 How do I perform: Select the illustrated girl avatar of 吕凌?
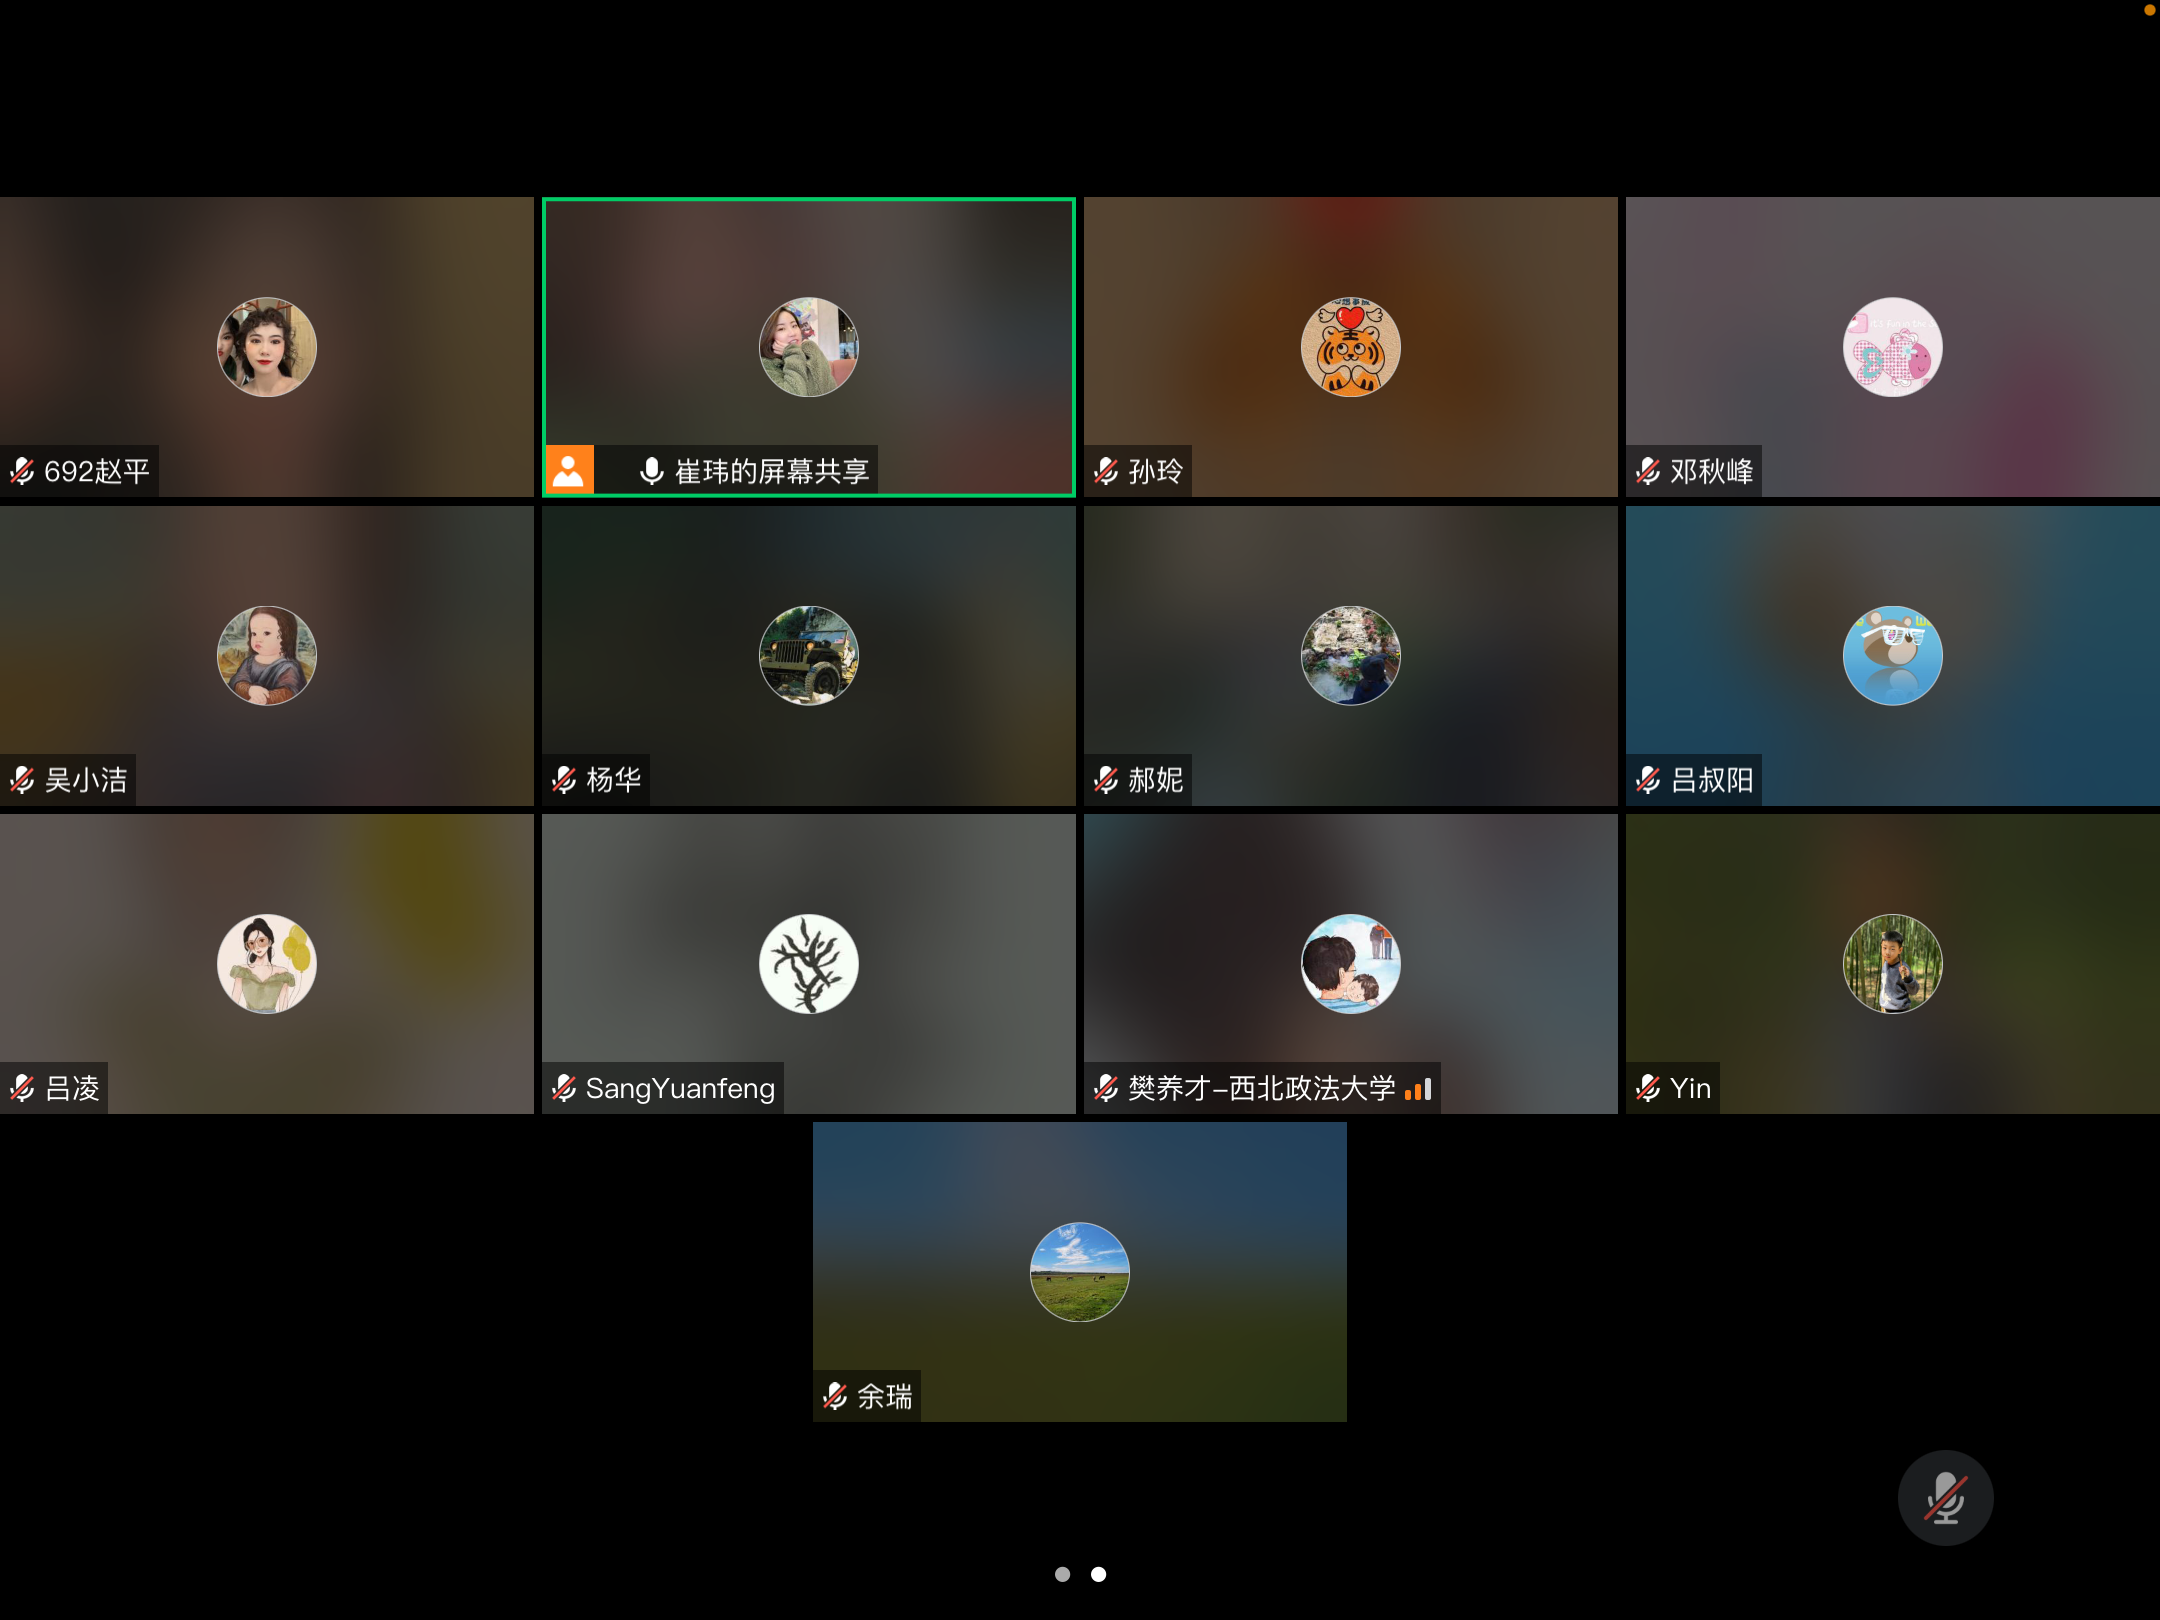pyautogui.click(x=266, y=964)
